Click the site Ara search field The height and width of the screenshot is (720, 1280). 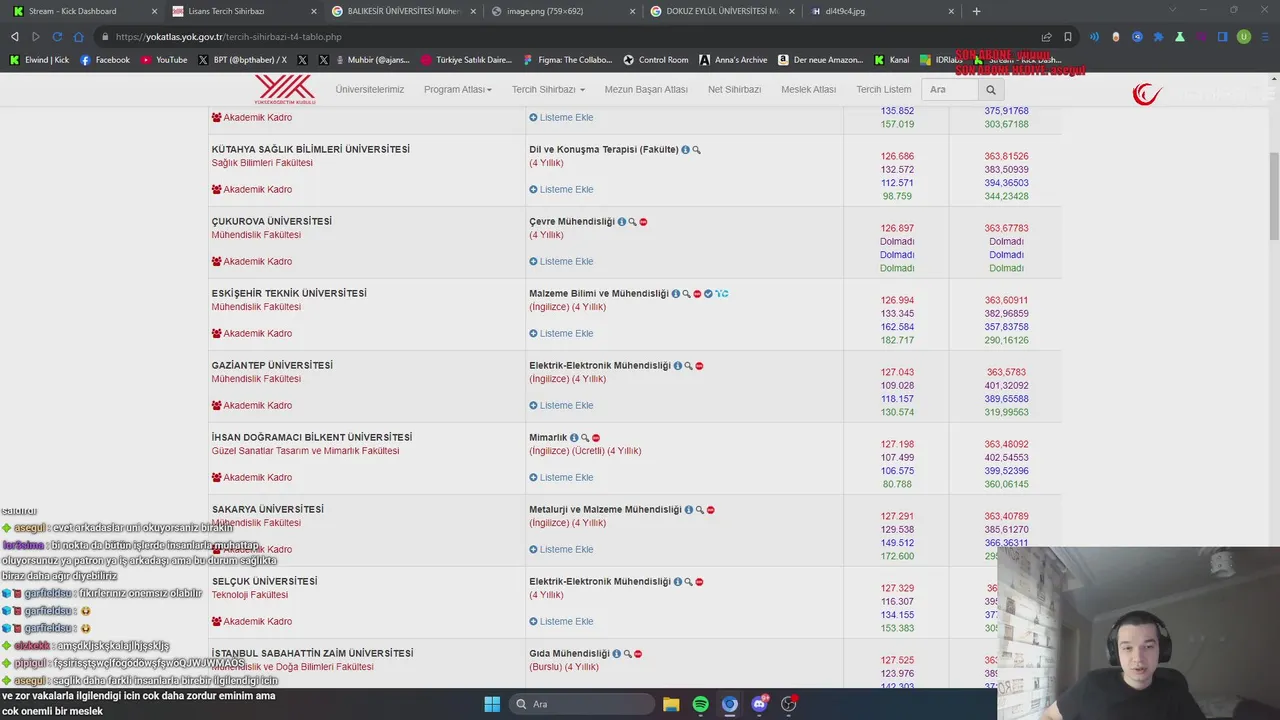click(949, 90)
